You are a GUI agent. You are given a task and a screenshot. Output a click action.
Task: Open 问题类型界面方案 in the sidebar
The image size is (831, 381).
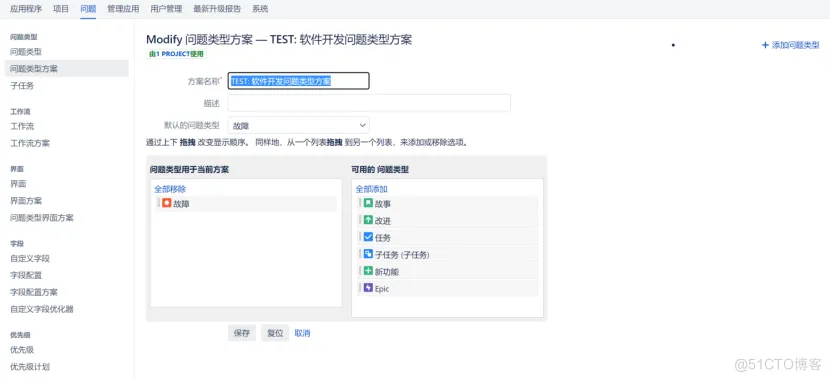(x=42, y=218)
